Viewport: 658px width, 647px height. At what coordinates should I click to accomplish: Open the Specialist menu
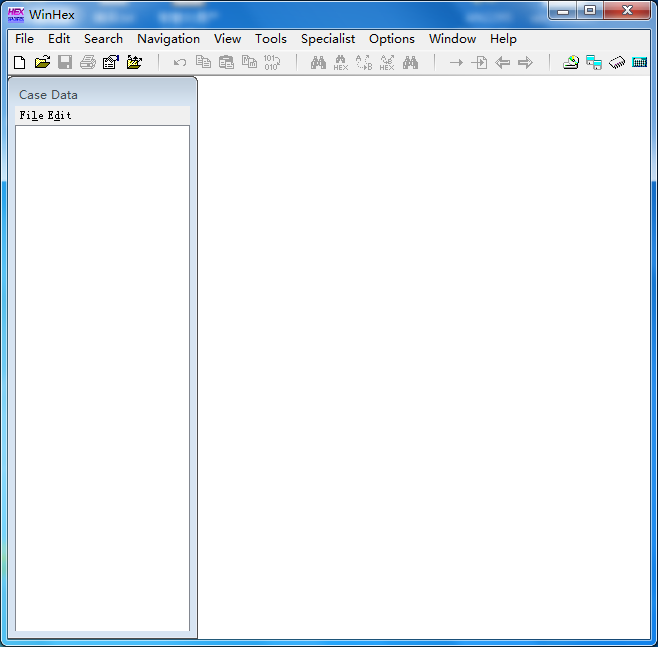328,39
